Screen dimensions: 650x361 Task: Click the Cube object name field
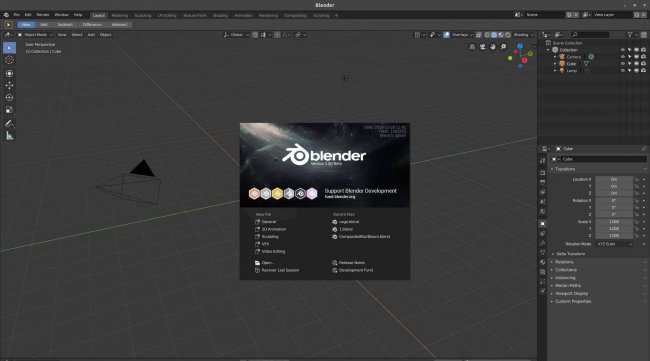pos(604,159)
